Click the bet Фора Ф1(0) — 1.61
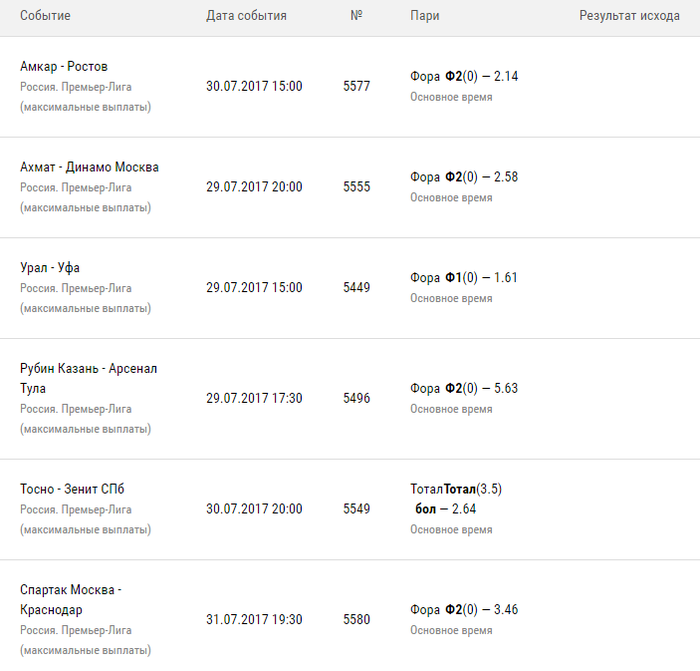Screen dimensions: 700x671 tap(464, 278)
